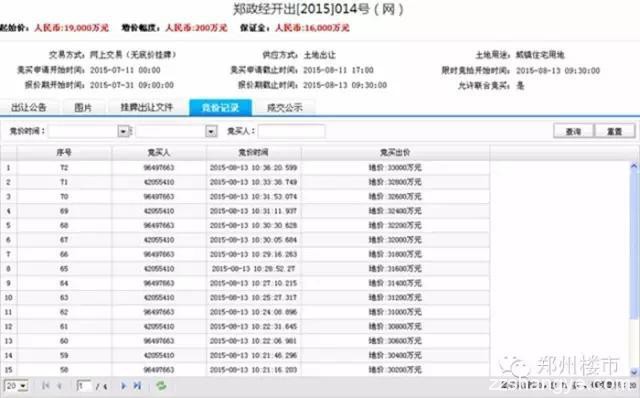640x398 pixels.
Task: Go to the previous page of records
Action: 60,385
